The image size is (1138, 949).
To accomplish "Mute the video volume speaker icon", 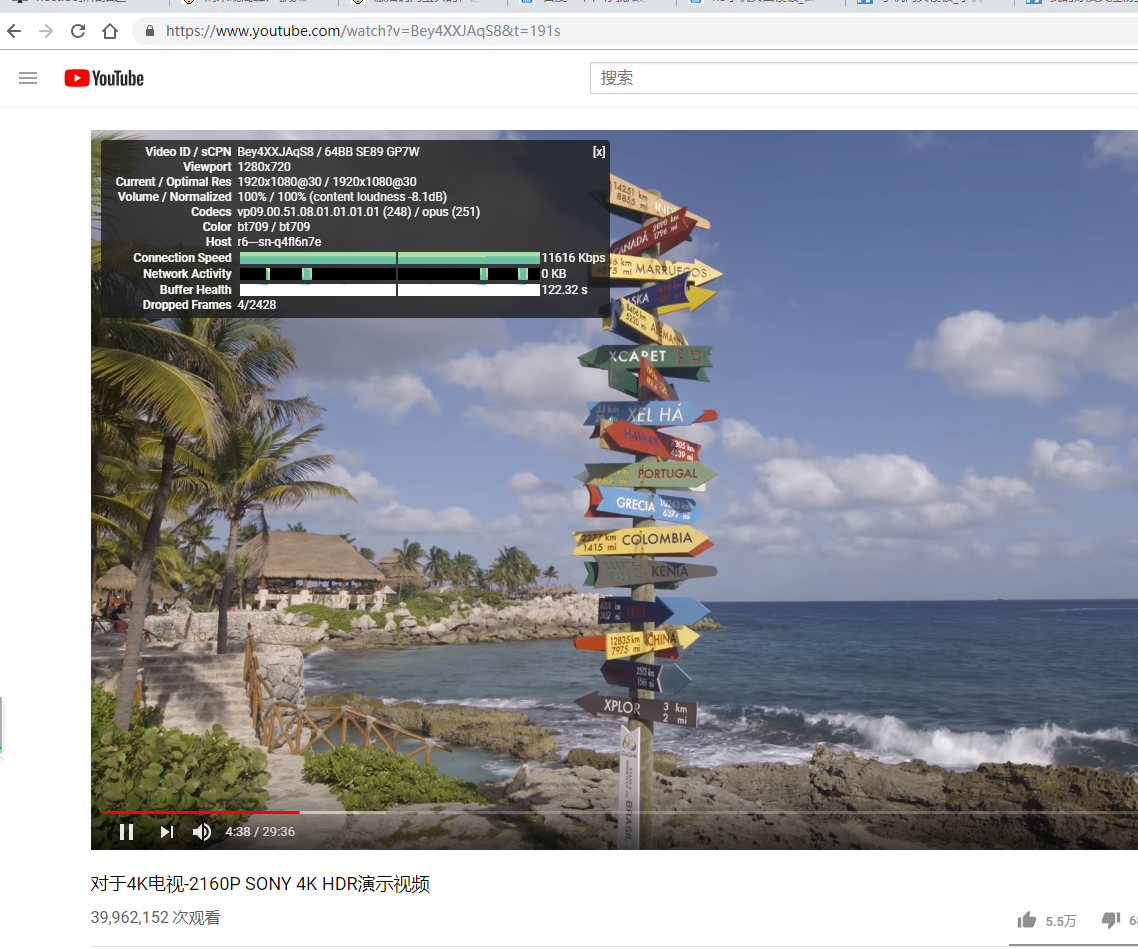I will [x=202, y=832].
